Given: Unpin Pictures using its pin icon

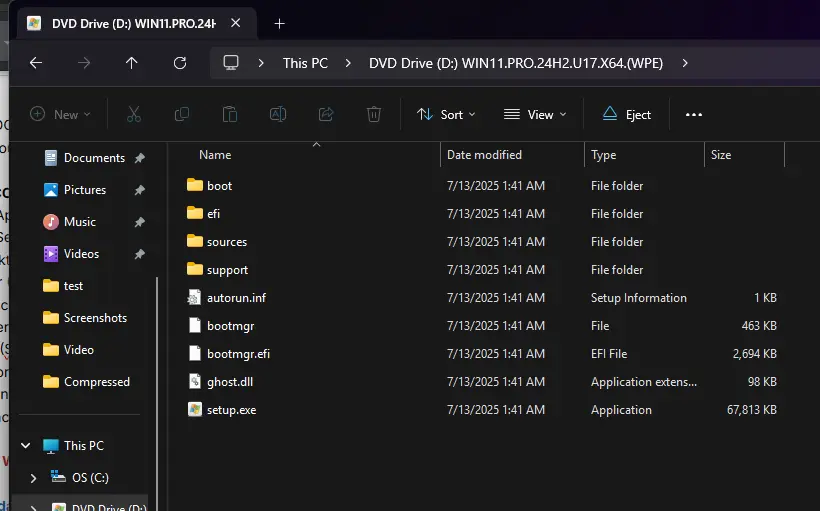Looking at the screenshot, I should [x=140, y=190].
